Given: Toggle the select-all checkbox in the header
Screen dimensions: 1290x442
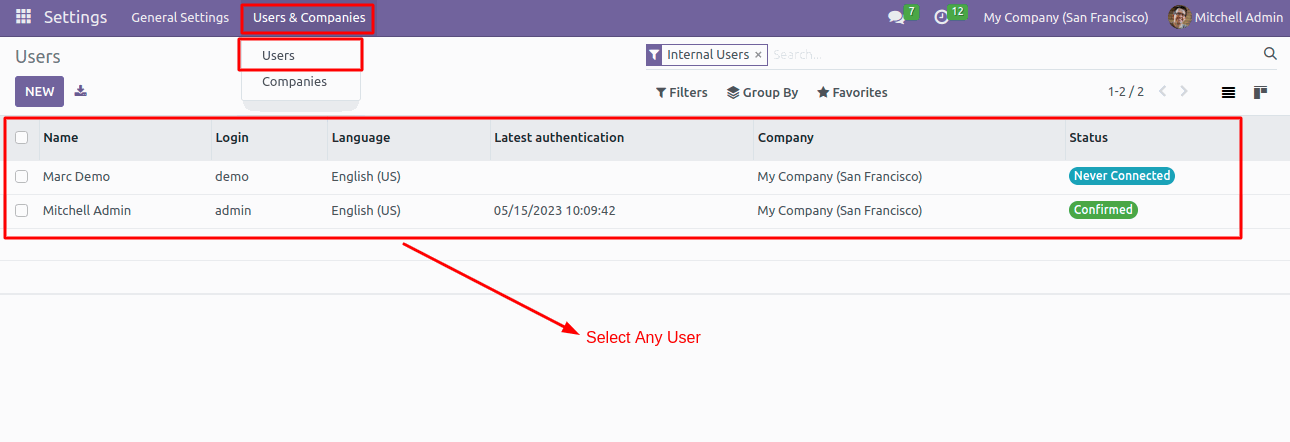Looking at the screenshot, I should [22, 138].
